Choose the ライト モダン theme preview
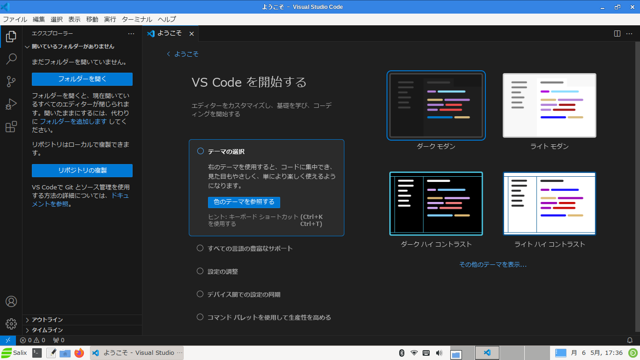Screen dimensions: 640x360 coord(549,105)
